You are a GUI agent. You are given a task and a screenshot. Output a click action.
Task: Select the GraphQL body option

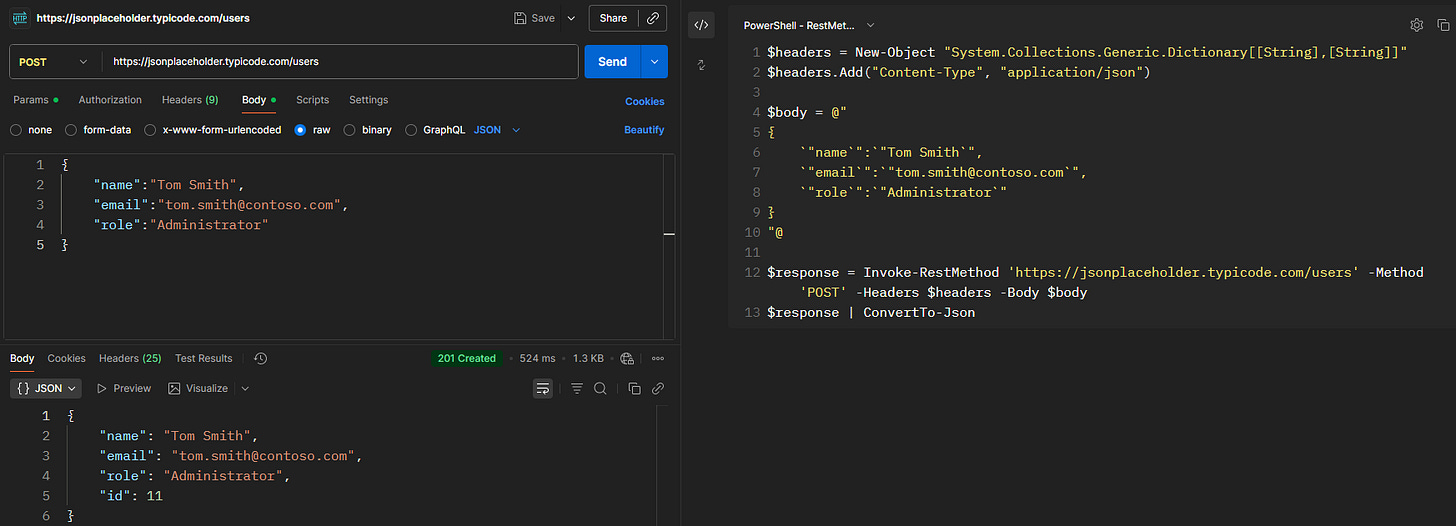412,130
